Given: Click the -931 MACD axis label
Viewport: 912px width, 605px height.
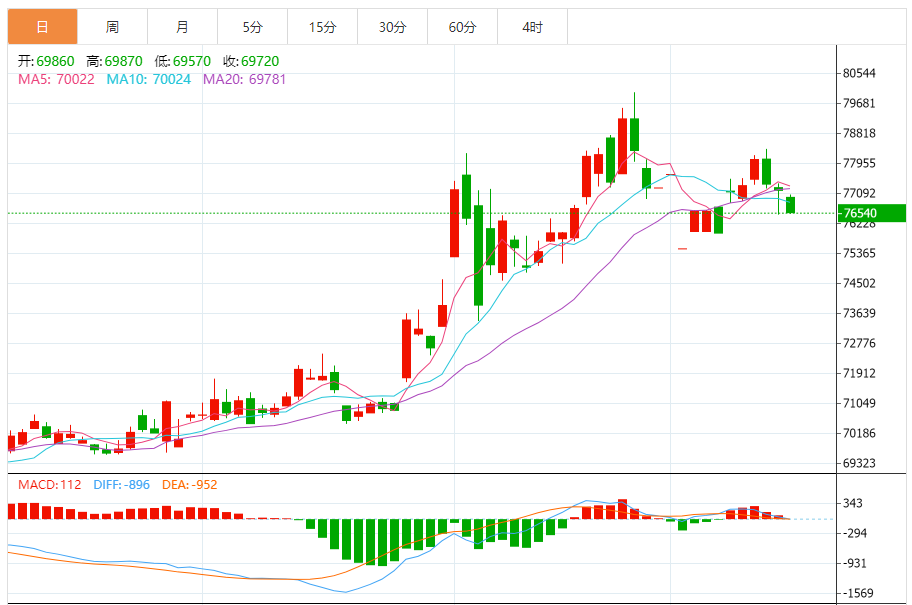Looking at the screenshot, I should click(855, 563).
